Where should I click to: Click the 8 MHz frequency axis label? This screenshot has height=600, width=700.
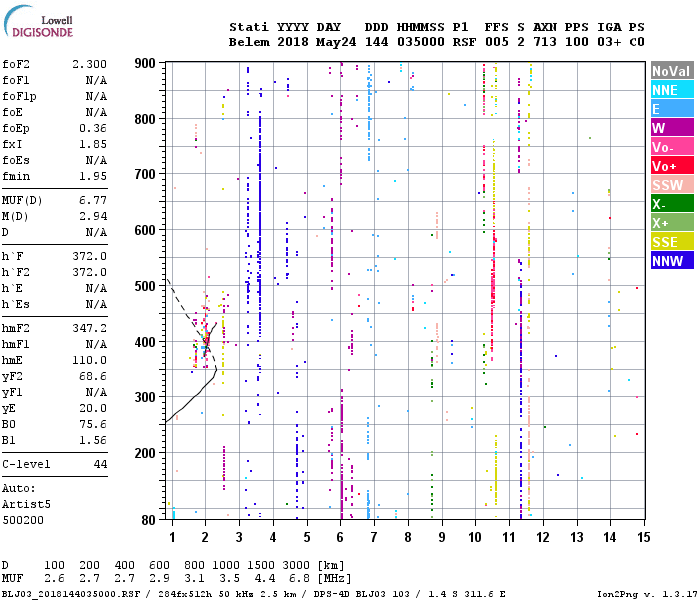pos(408,537)
